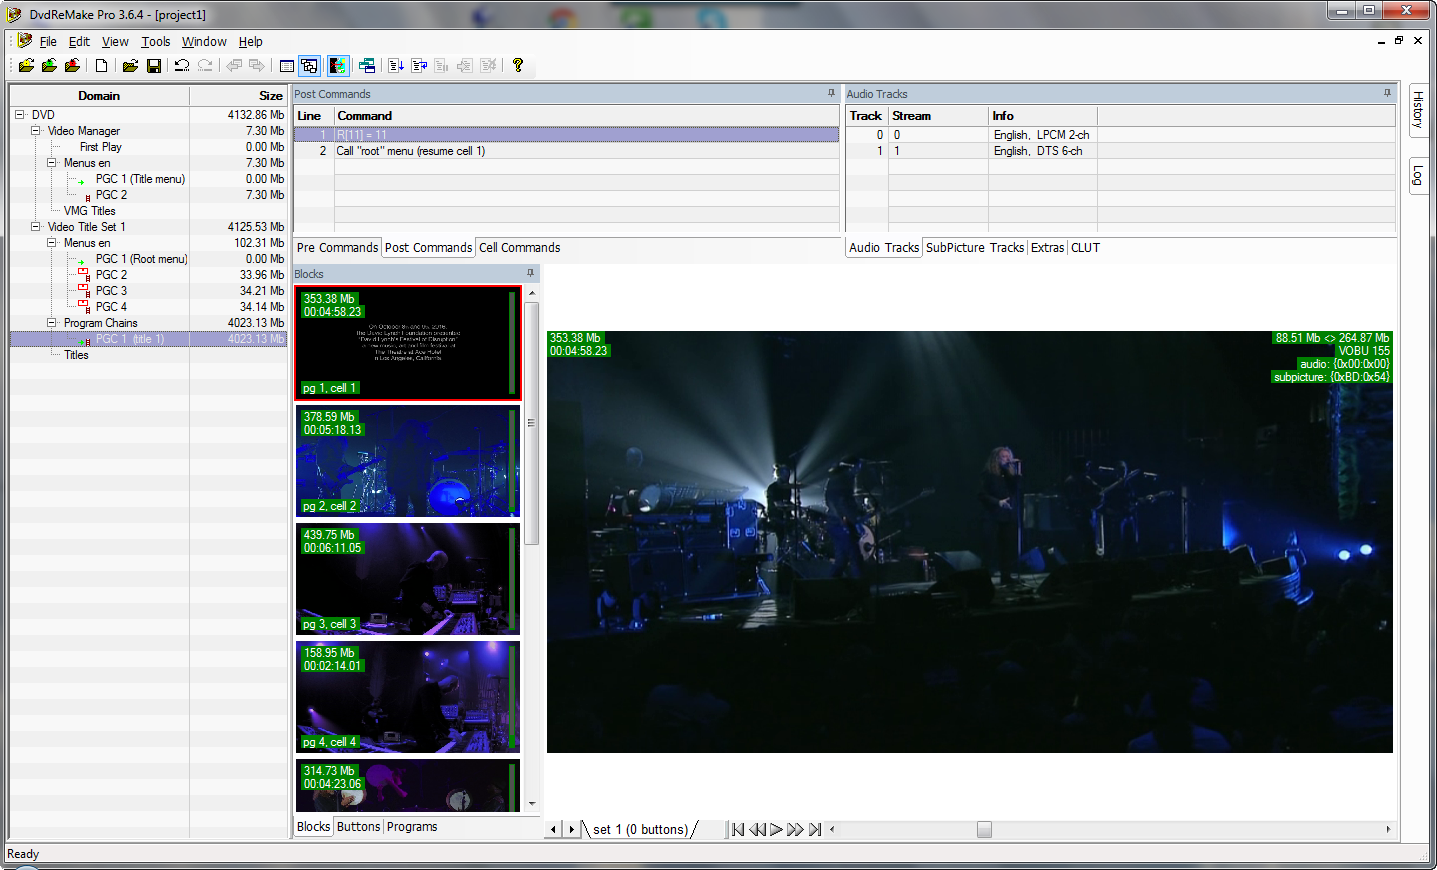Save project with the floppy disk icon
Viewport: 1437px width, 870px height.
click(154, 66)
